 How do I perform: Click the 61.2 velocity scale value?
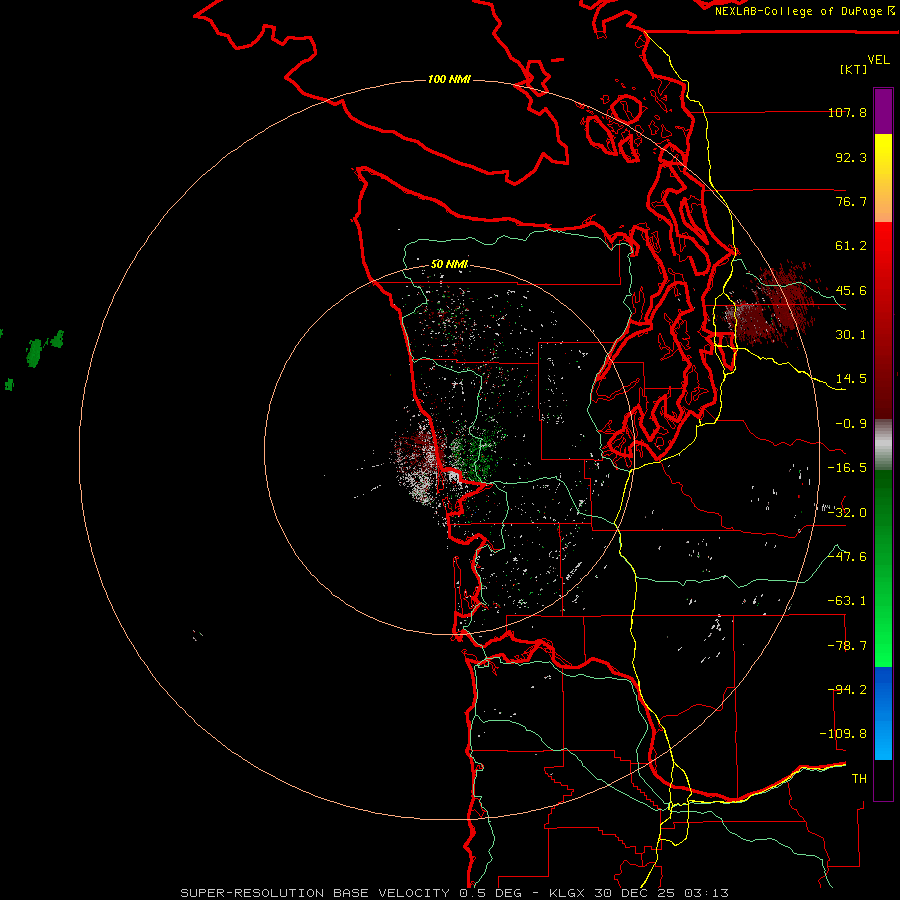pos(851,246)
